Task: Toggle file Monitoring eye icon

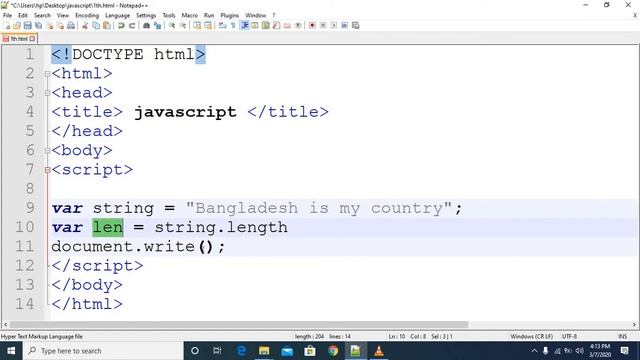Action: pyautogui.click(x=298, y=26)
